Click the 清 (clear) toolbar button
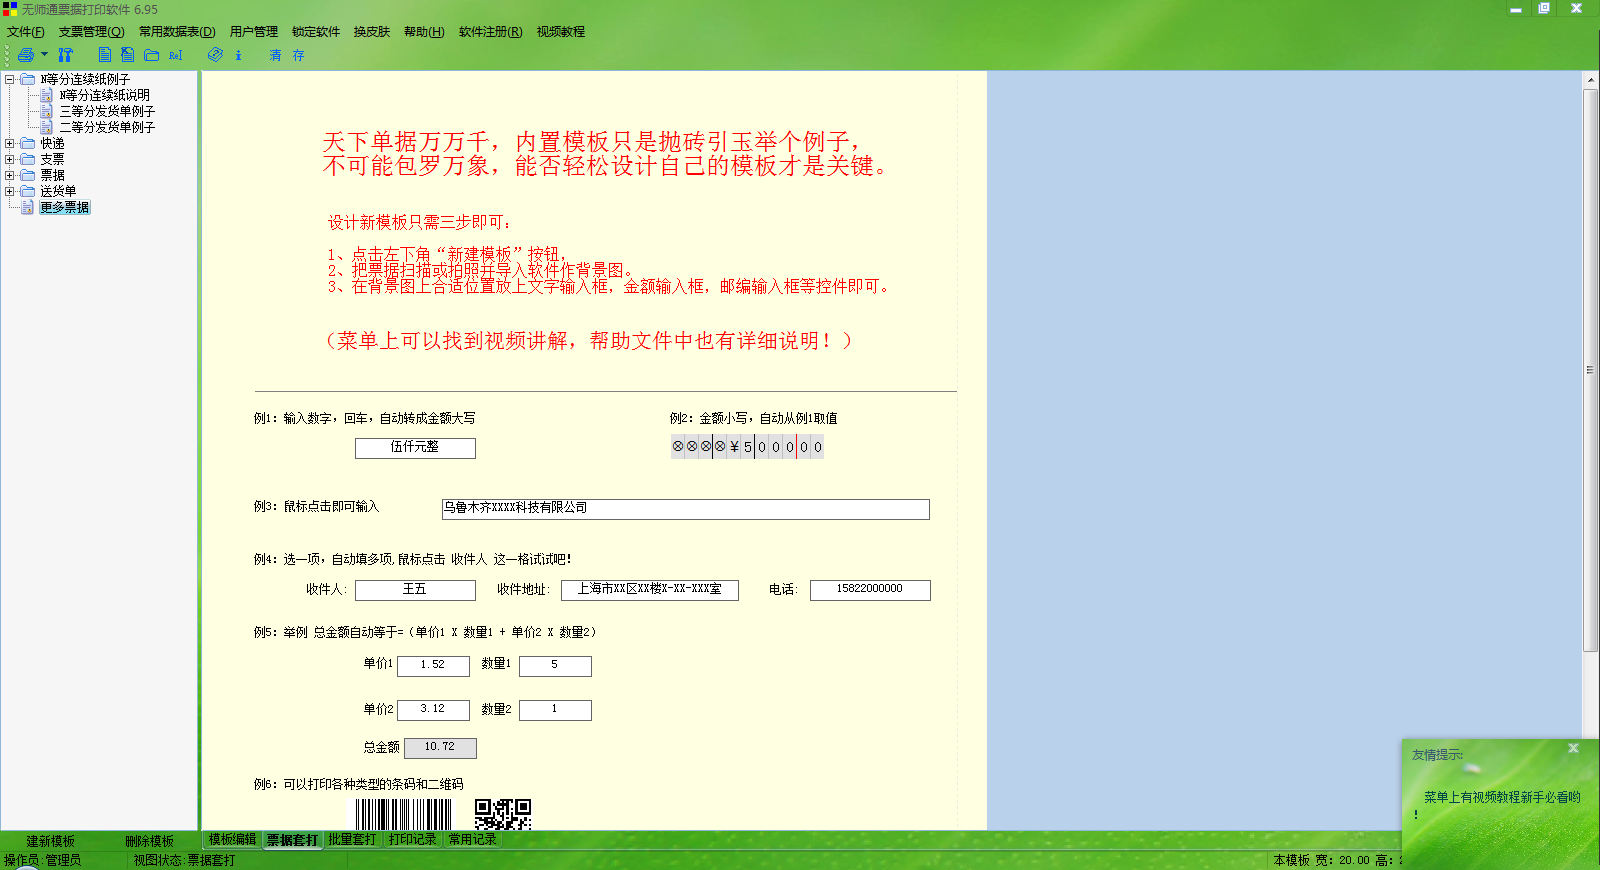The image size is (1600, 870). [x=275, y=56]
